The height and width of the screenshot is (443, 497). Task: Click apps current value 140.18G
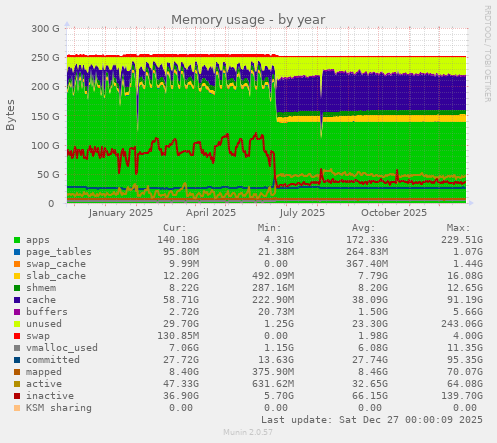(x=178, y=240)
